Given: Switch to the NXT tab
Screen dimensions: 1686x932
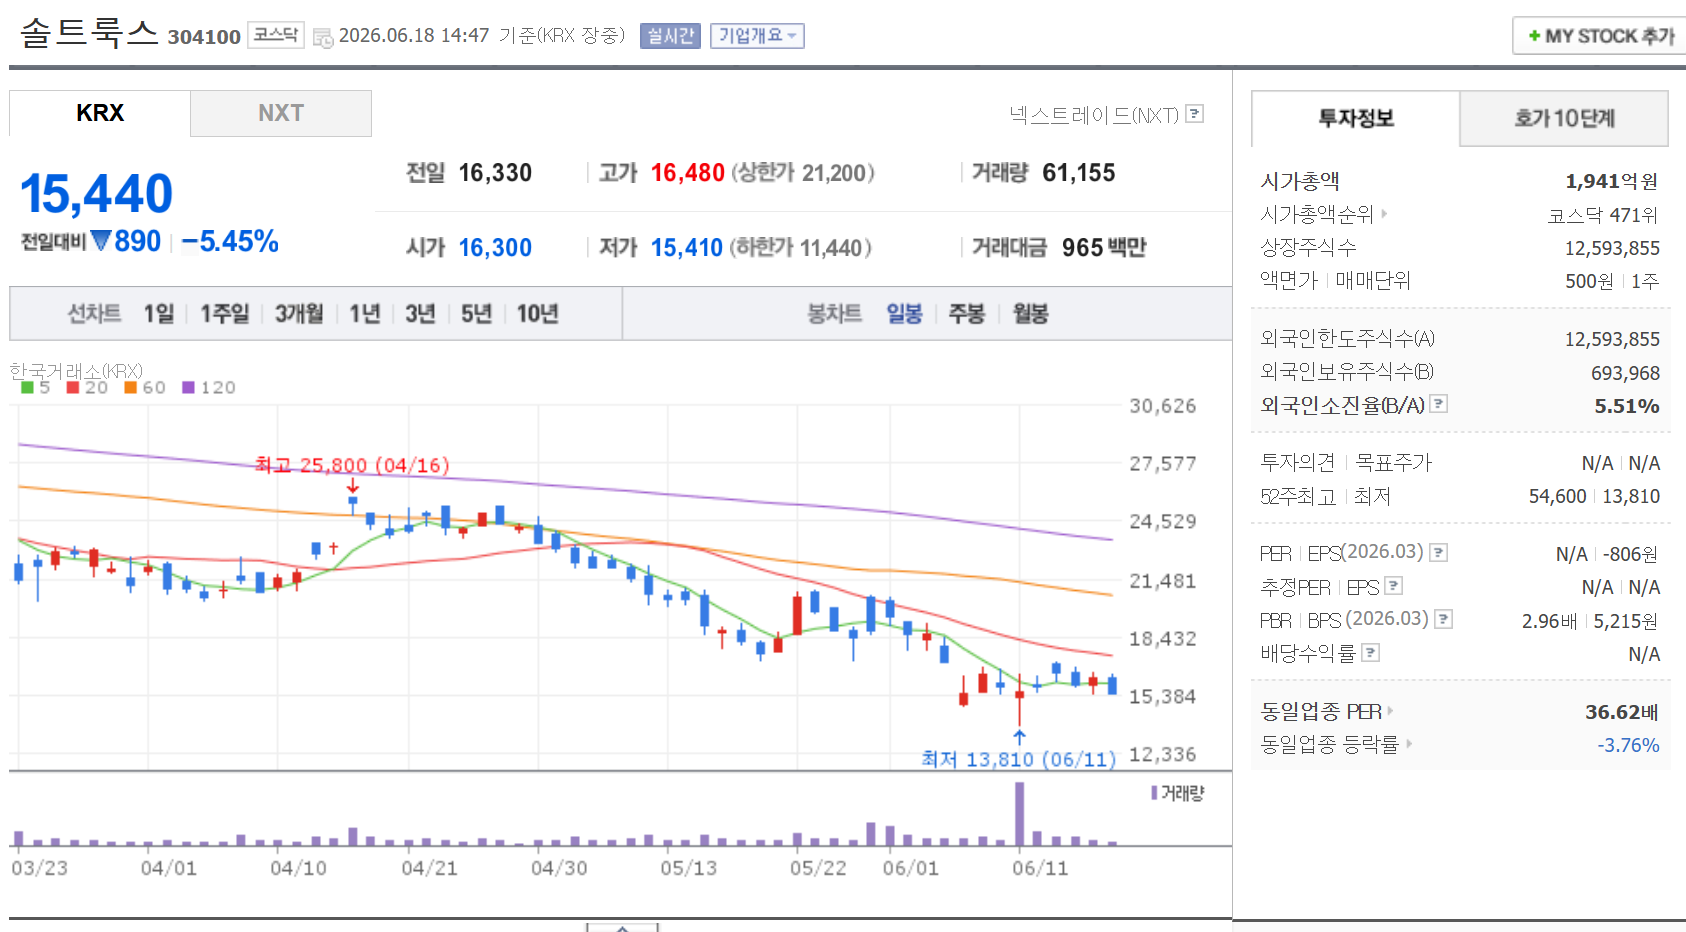Looking at the screenshot, I should point(281,113).
